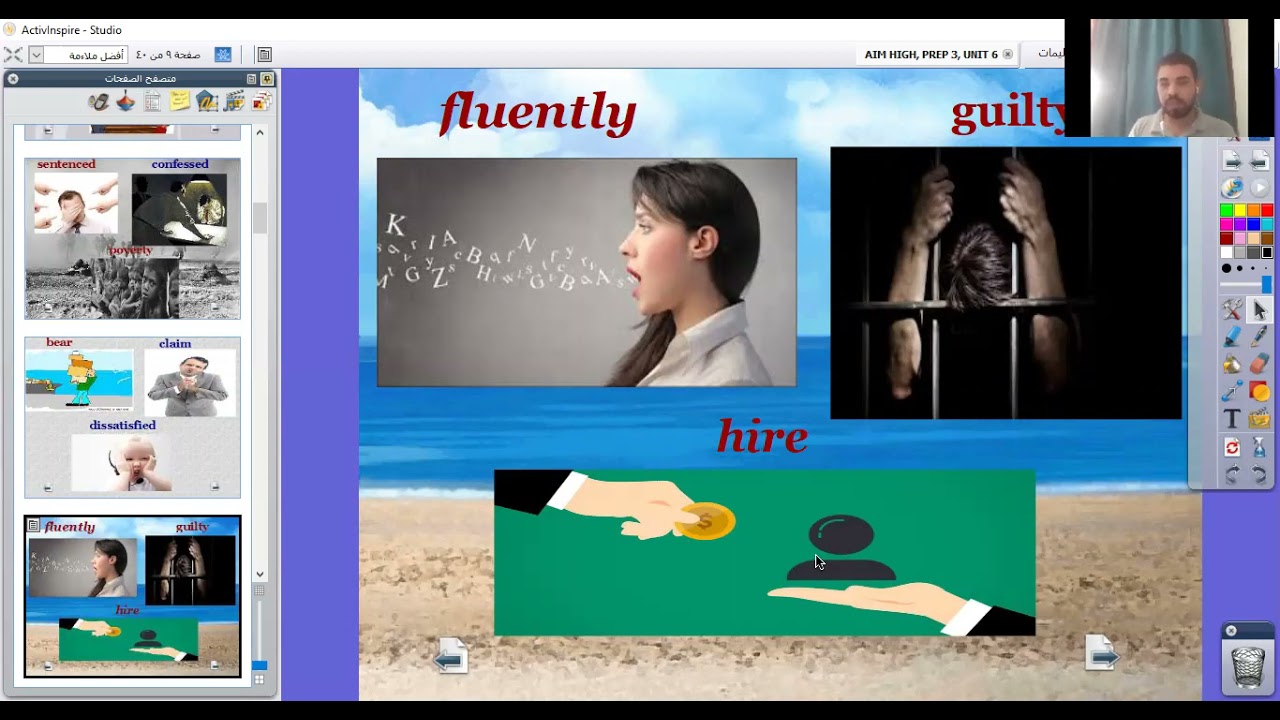Click the full-screen arrows icon
Screen dimensions: 1280x720
pos(13,54)
